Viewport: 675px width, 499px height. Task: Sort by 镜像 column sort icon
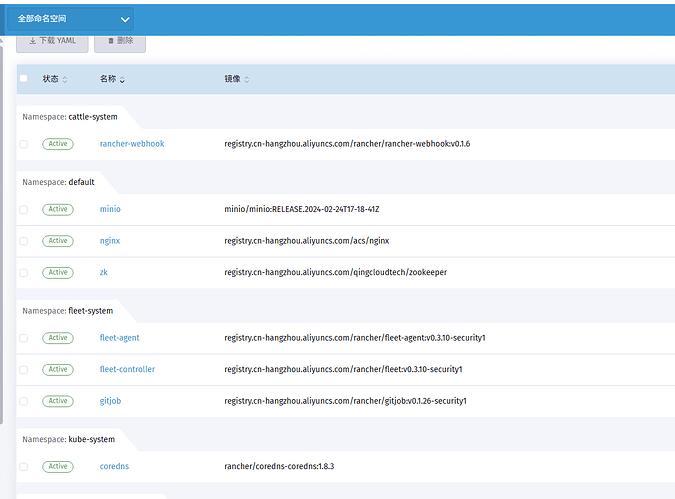[247, 79]
